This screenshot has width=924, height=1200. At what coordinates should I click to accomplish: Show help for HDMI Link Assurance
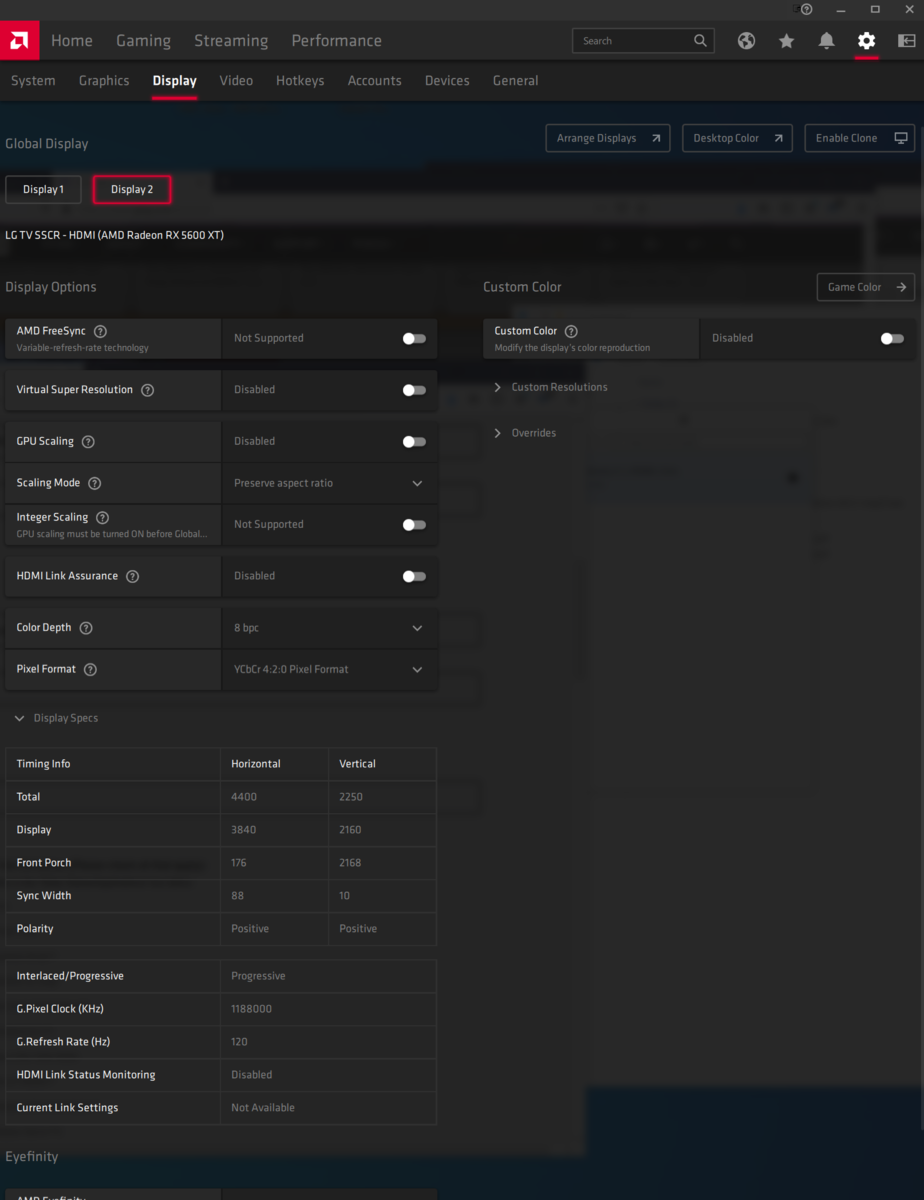pos(132,576)
